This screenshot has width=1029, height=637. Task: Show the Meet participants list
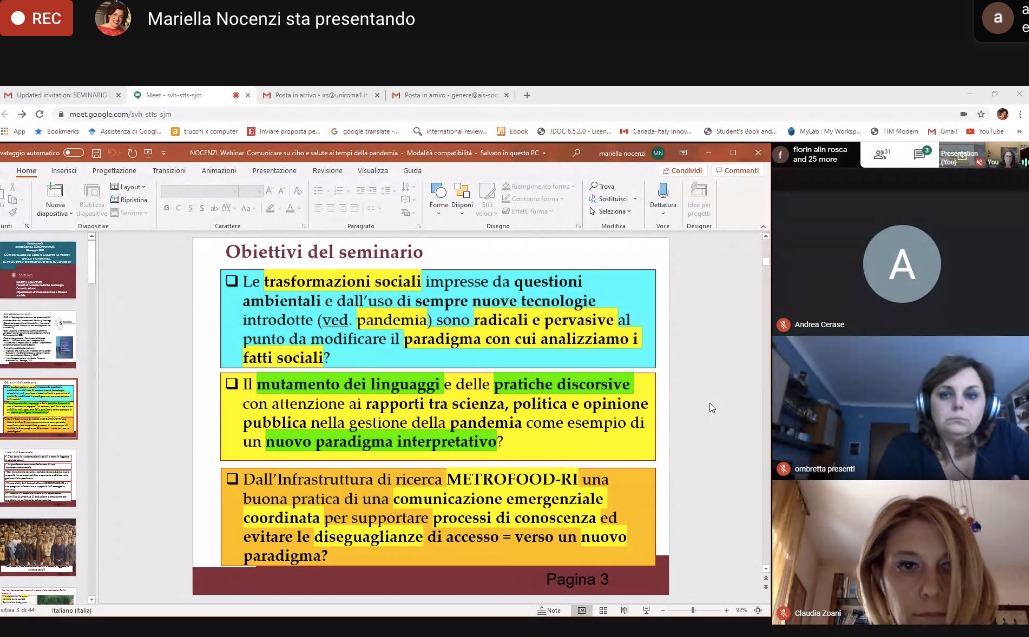tap(881, 155)
